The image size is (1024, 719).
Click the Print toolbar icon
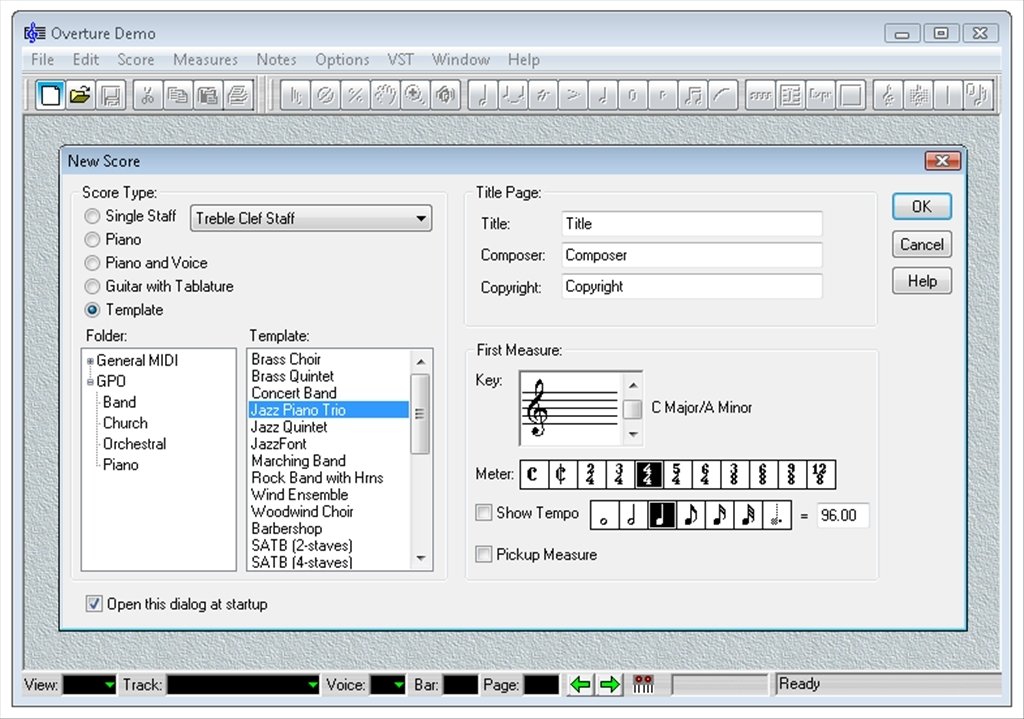point(238,95)
